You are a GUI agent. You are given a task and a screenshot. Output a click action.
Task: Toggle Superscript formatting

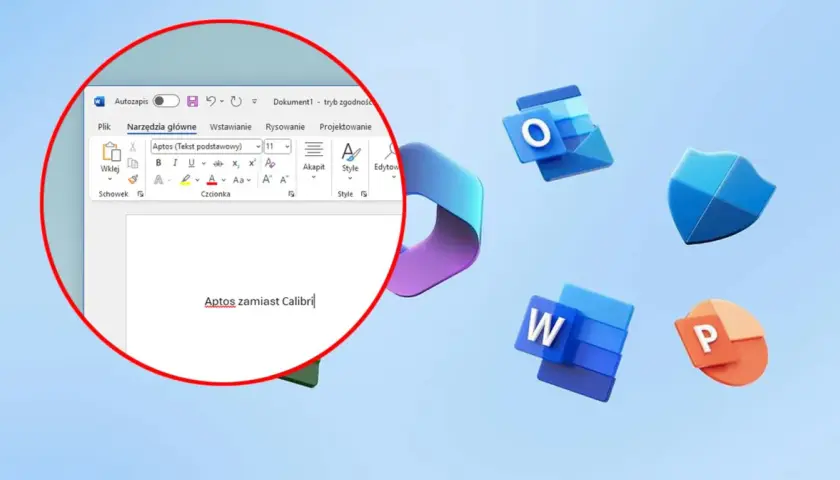tap(252, 163)
